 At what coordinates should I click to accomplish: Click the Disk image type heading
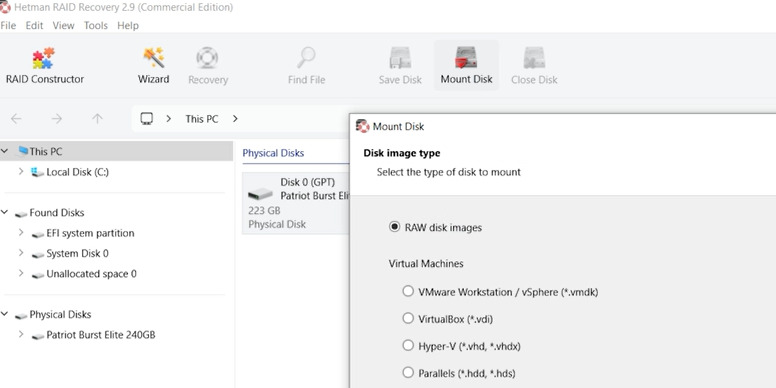click(402, 153)
